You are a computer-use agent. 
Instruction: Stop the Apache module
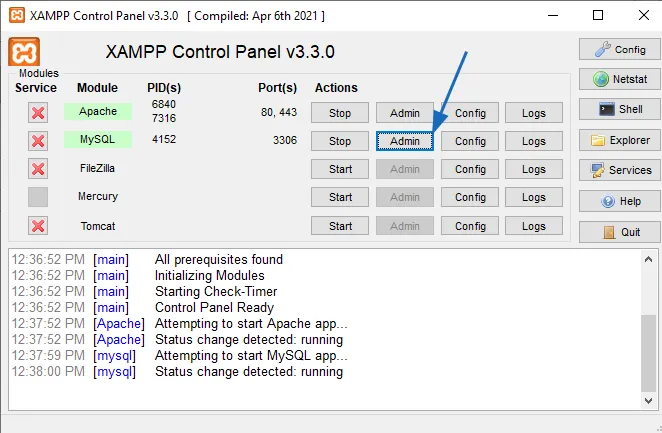[x=340, y=113]
